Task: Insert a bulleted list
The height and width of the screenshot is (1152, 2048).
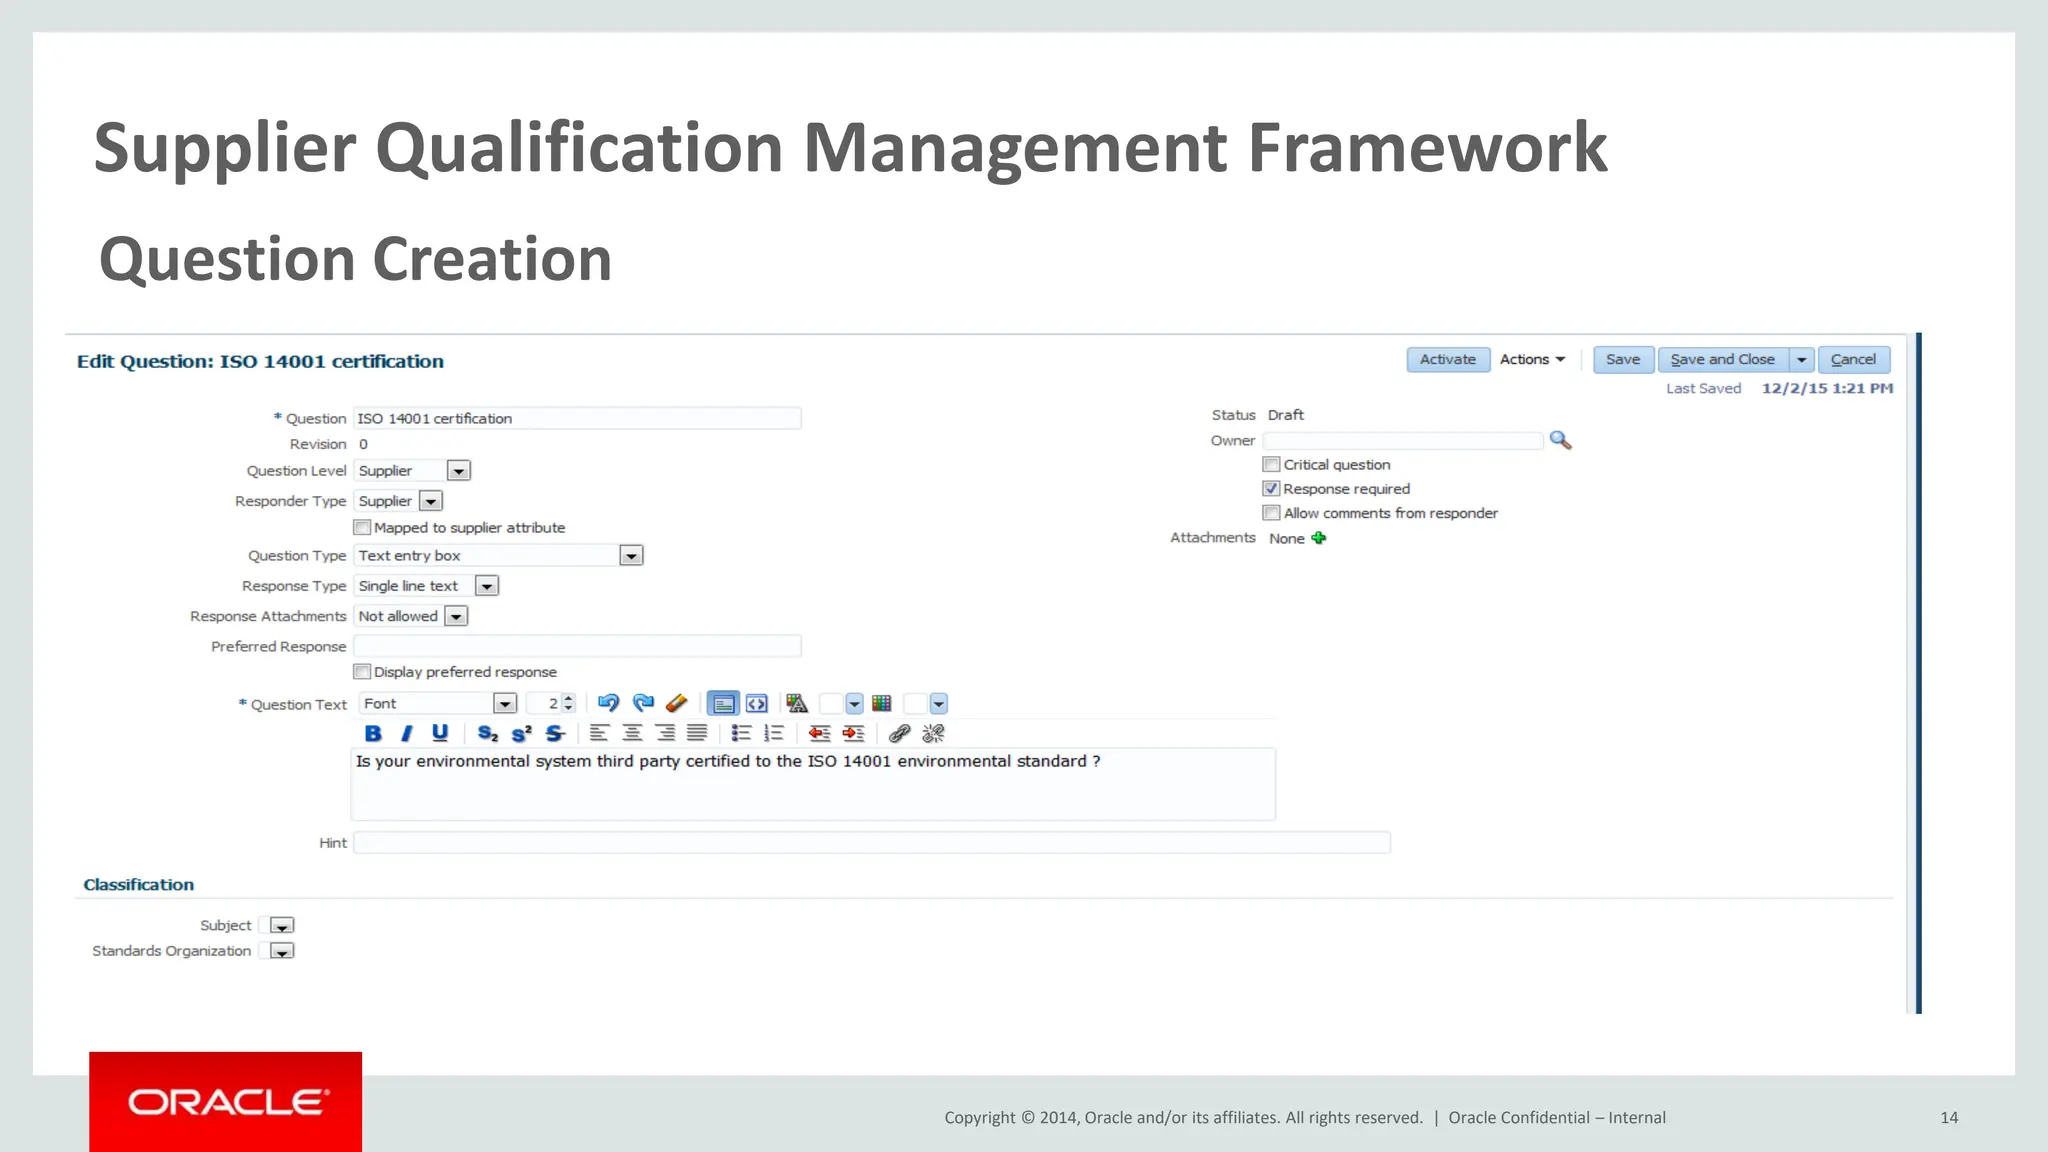Action: coord(741,733)
